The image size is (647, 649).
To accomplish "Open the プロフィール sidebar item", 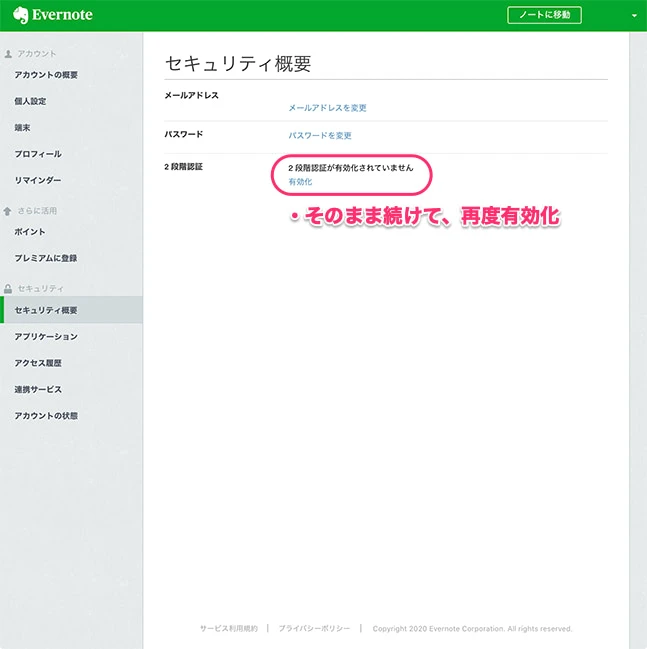I will point(38,154).
